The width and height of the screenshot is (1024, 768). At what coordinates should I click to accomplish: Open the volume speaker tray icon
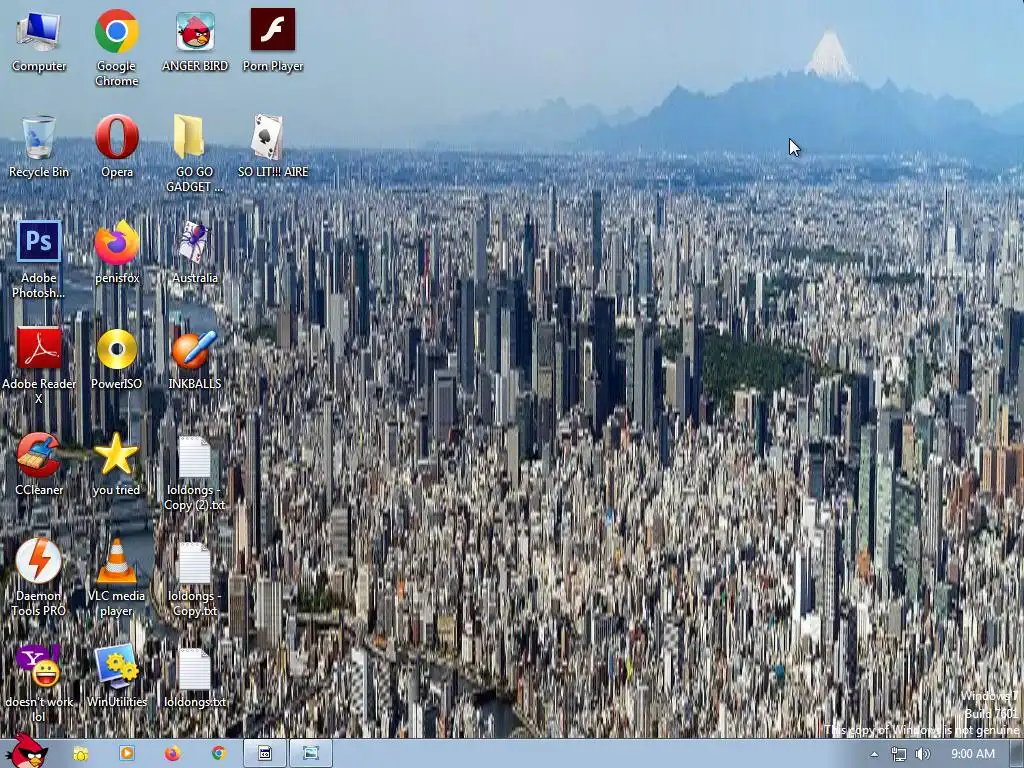tap(922, 754)
